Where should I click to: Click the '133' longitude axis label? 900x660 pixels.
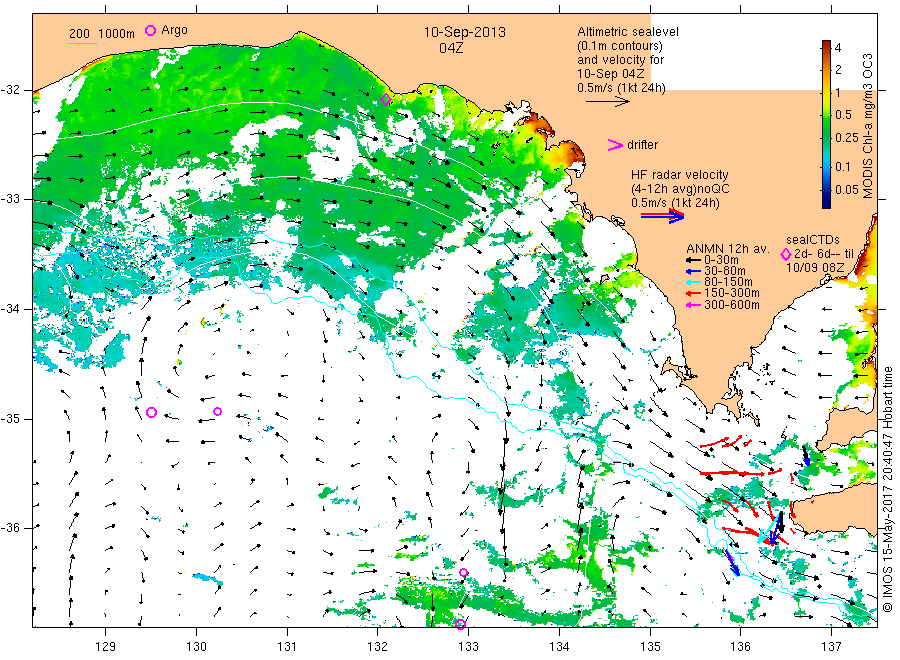pyautogui.click(x=468, y=647)
